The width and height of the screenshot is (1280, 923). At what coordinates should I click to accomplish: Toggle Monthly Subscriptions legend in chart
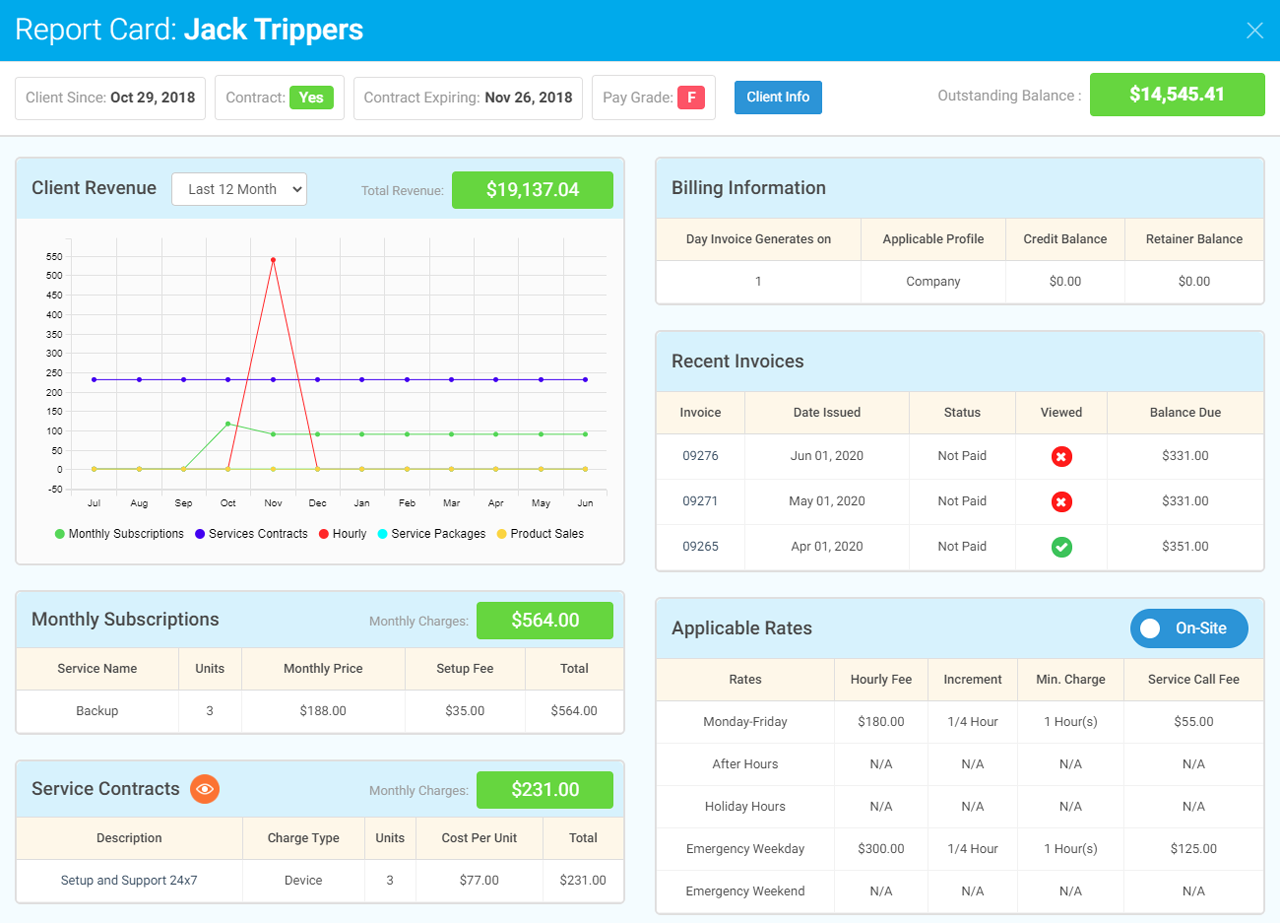point(119,534)
